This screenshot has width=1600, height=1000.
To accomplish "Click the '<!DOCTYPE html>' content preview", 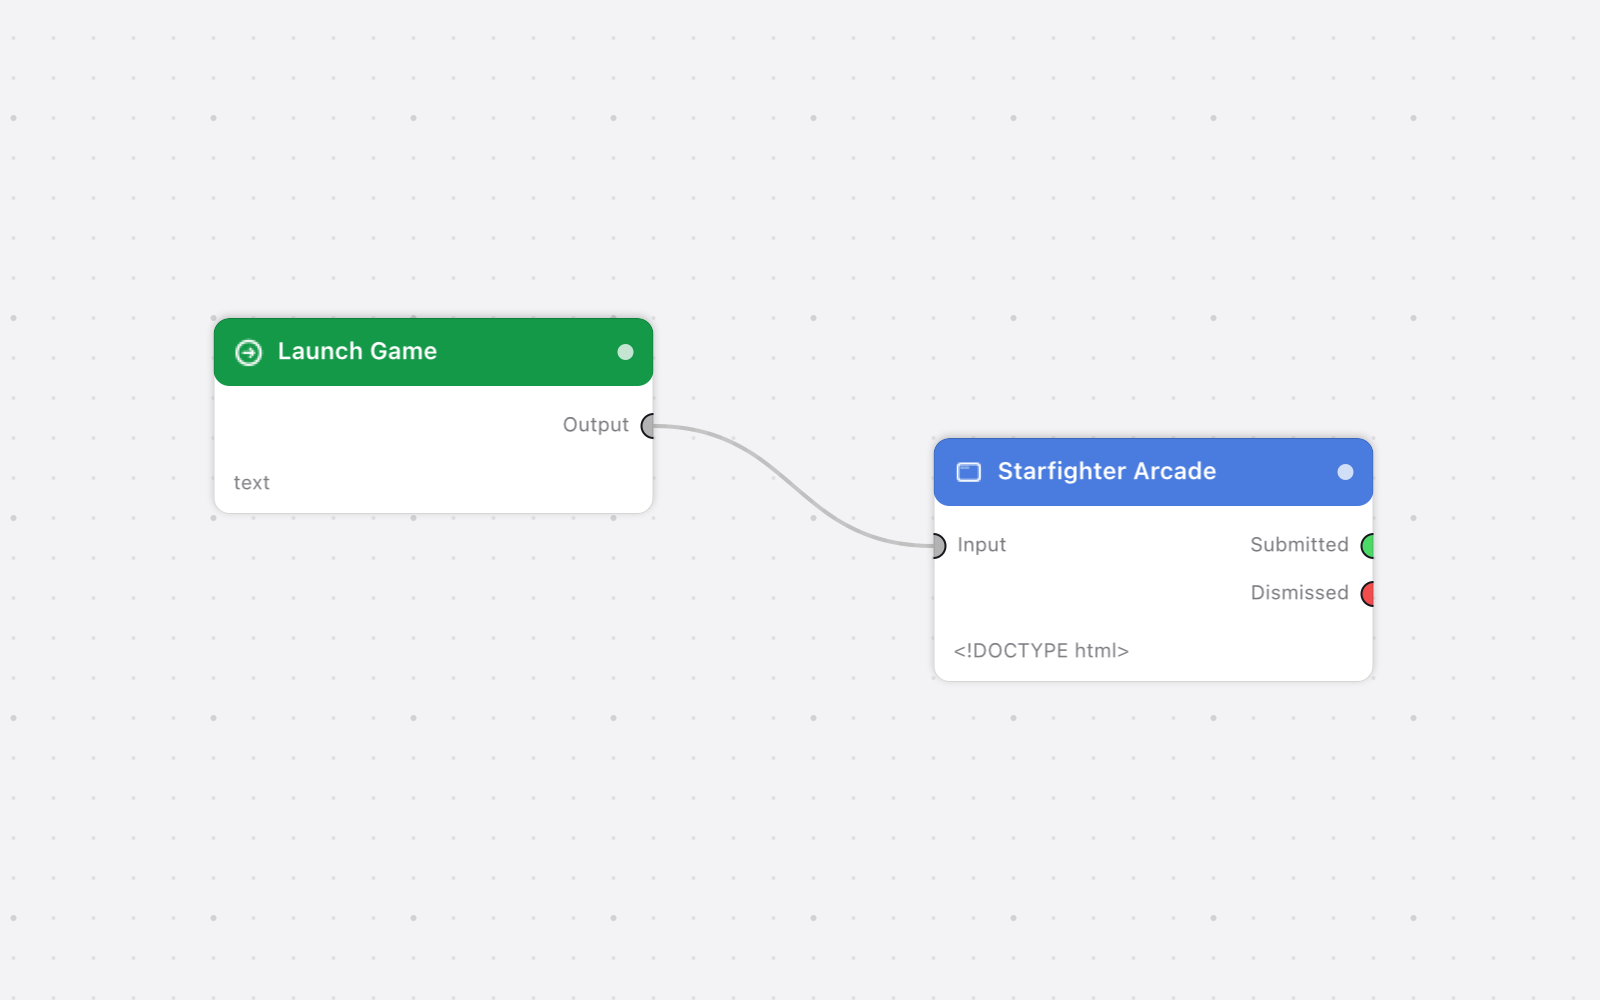I will click(x=1041, y=651).
